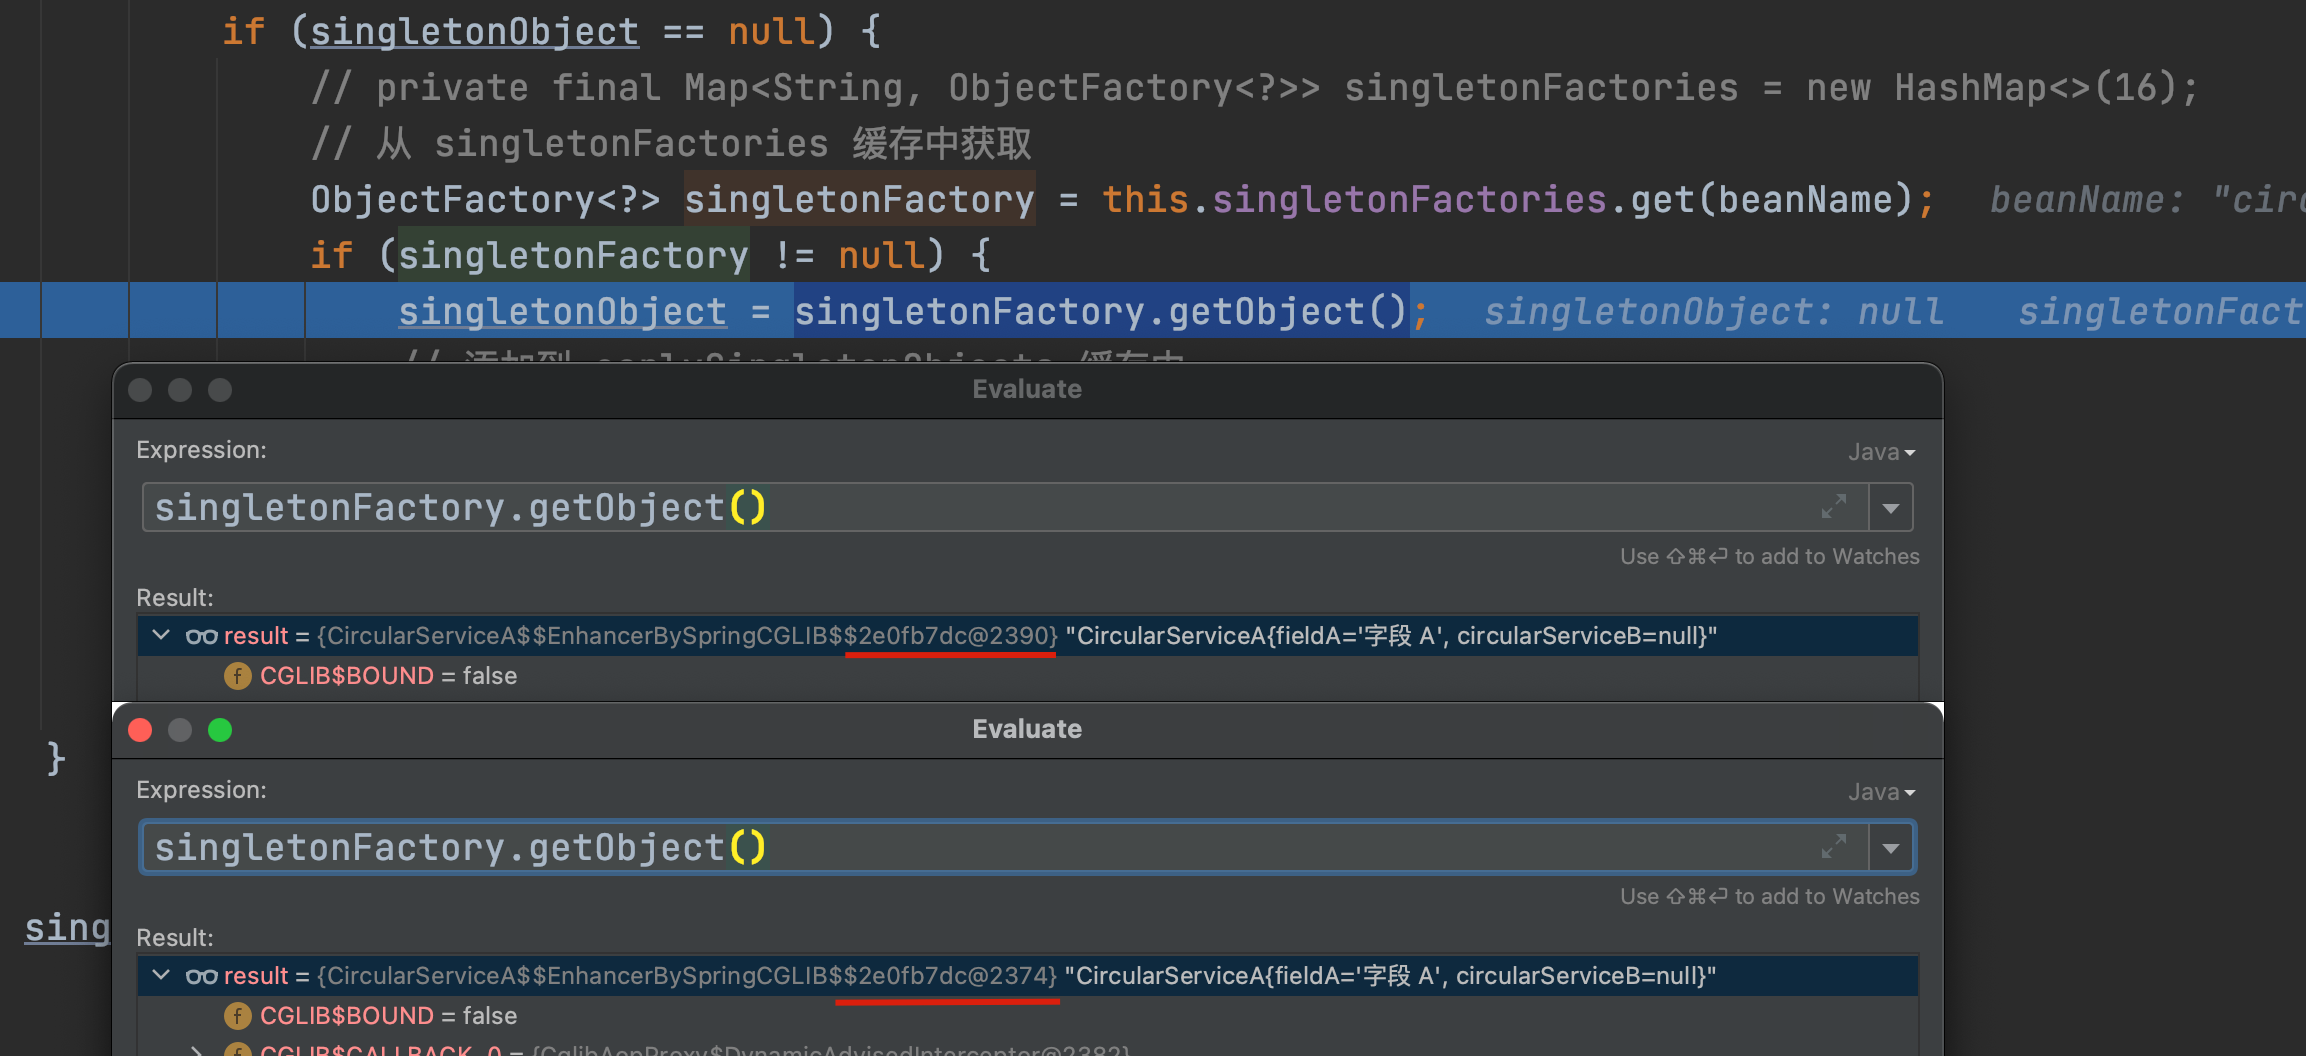Zoom the active Evaluate dialog with the green button
The image size is (2306, 1056).
[x=220, y=730]
